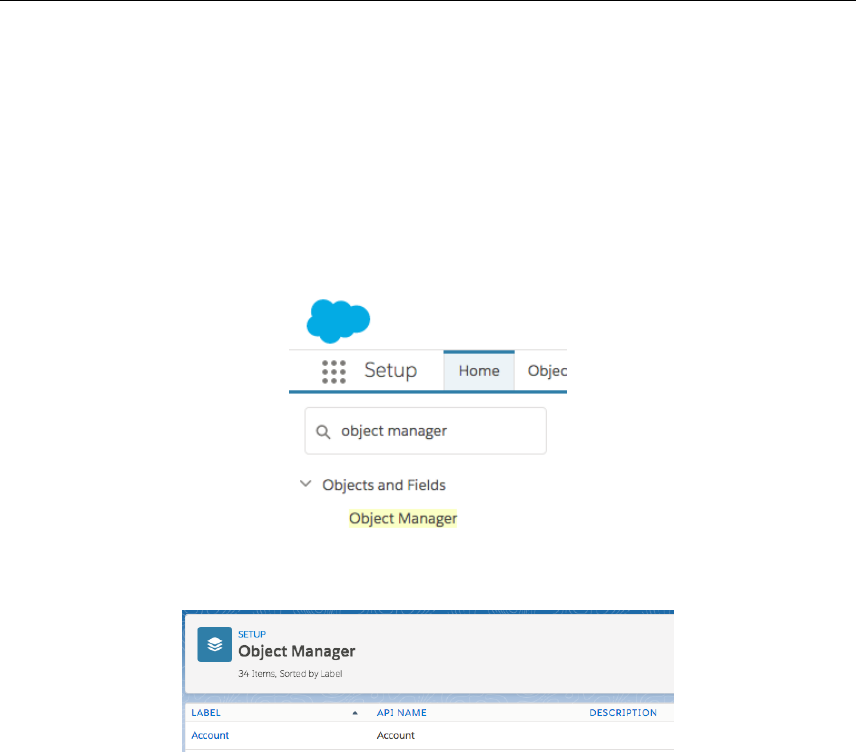
Task: Sort by the LABEL column header
Action: click(206, 713)
